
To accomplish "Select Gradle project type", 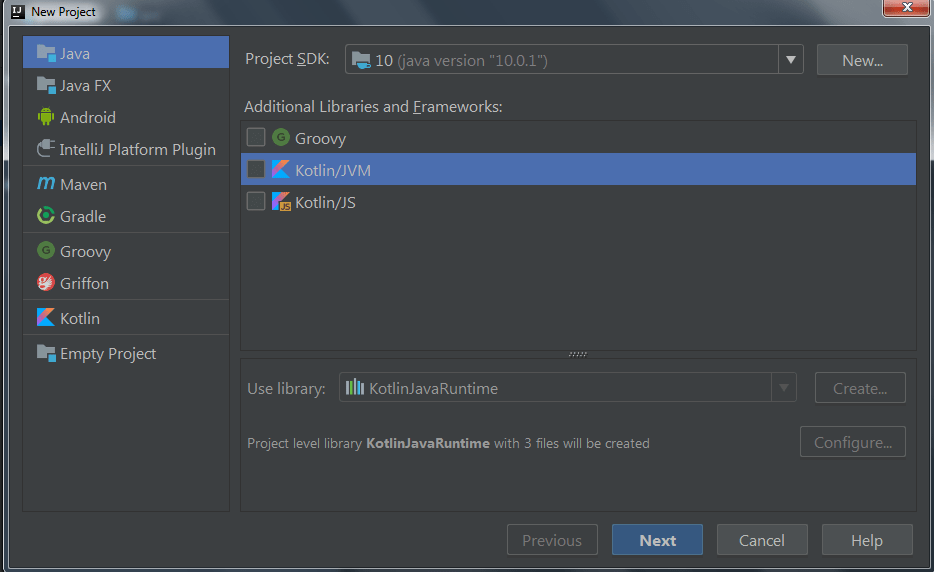I will pyautogui.click(x=126, y=216).
